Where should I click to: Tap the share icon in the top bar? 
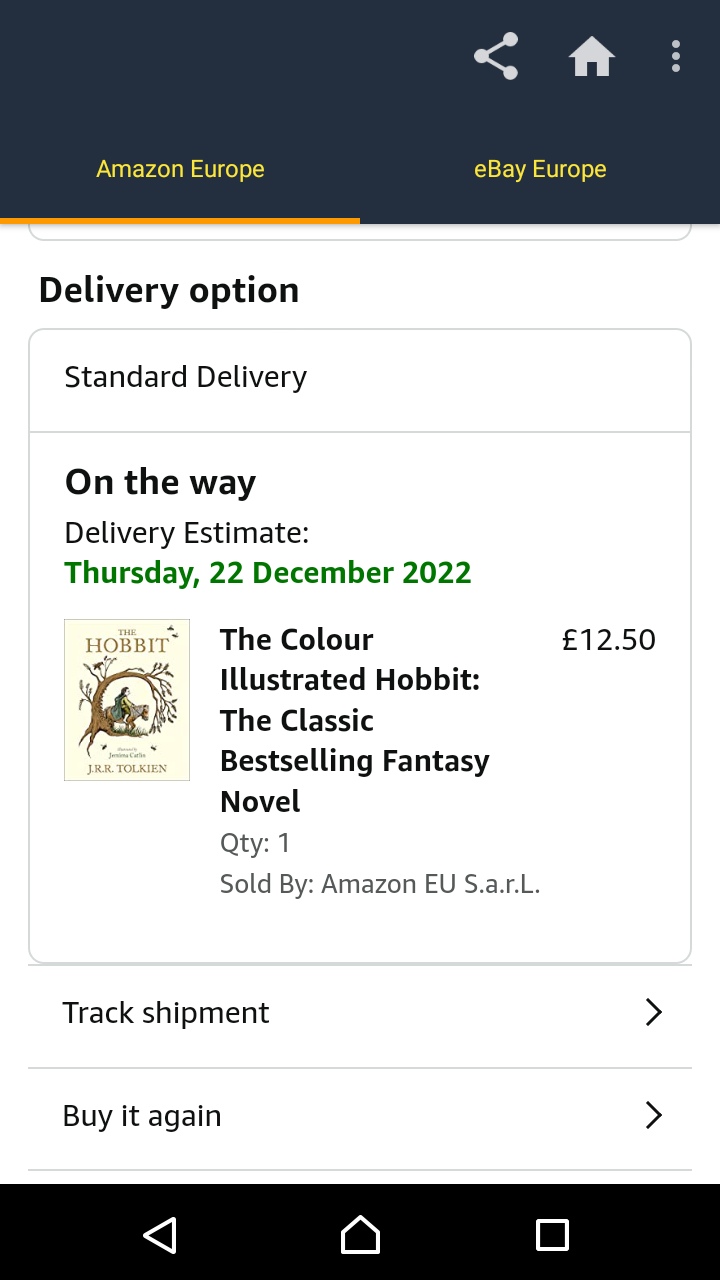[x=496, y=57]
